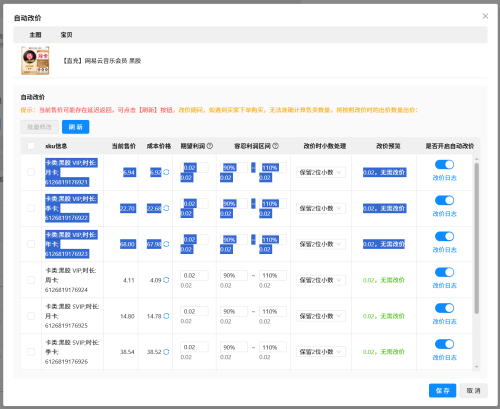The height and width of the screenshot is (409, 500).
Task: Toggle auto price change for 周卡 row
Action: 444,272
